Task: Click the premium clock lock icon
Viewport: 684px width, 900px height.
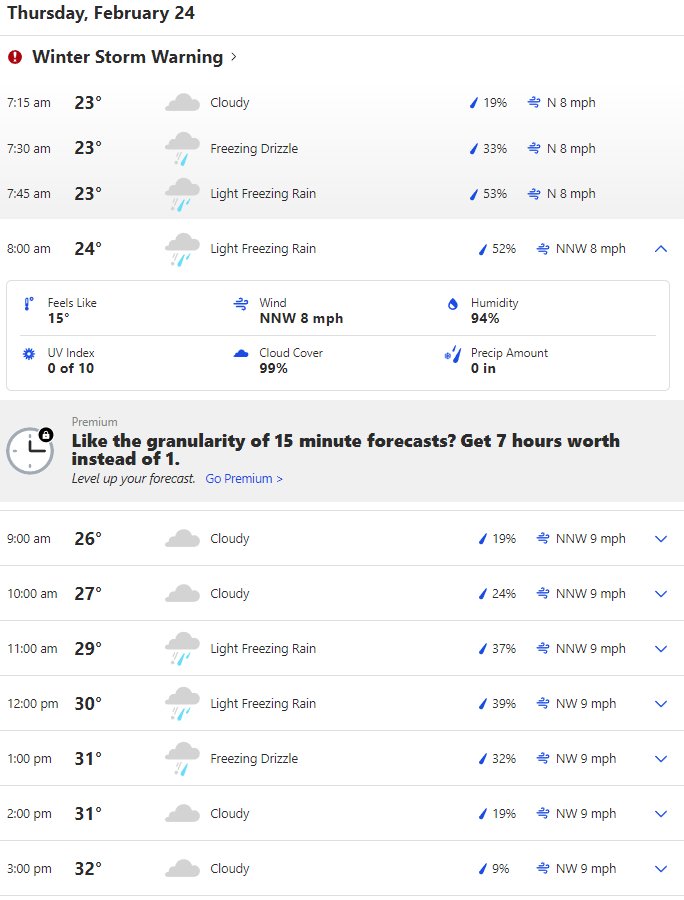Action: (30, 450)
